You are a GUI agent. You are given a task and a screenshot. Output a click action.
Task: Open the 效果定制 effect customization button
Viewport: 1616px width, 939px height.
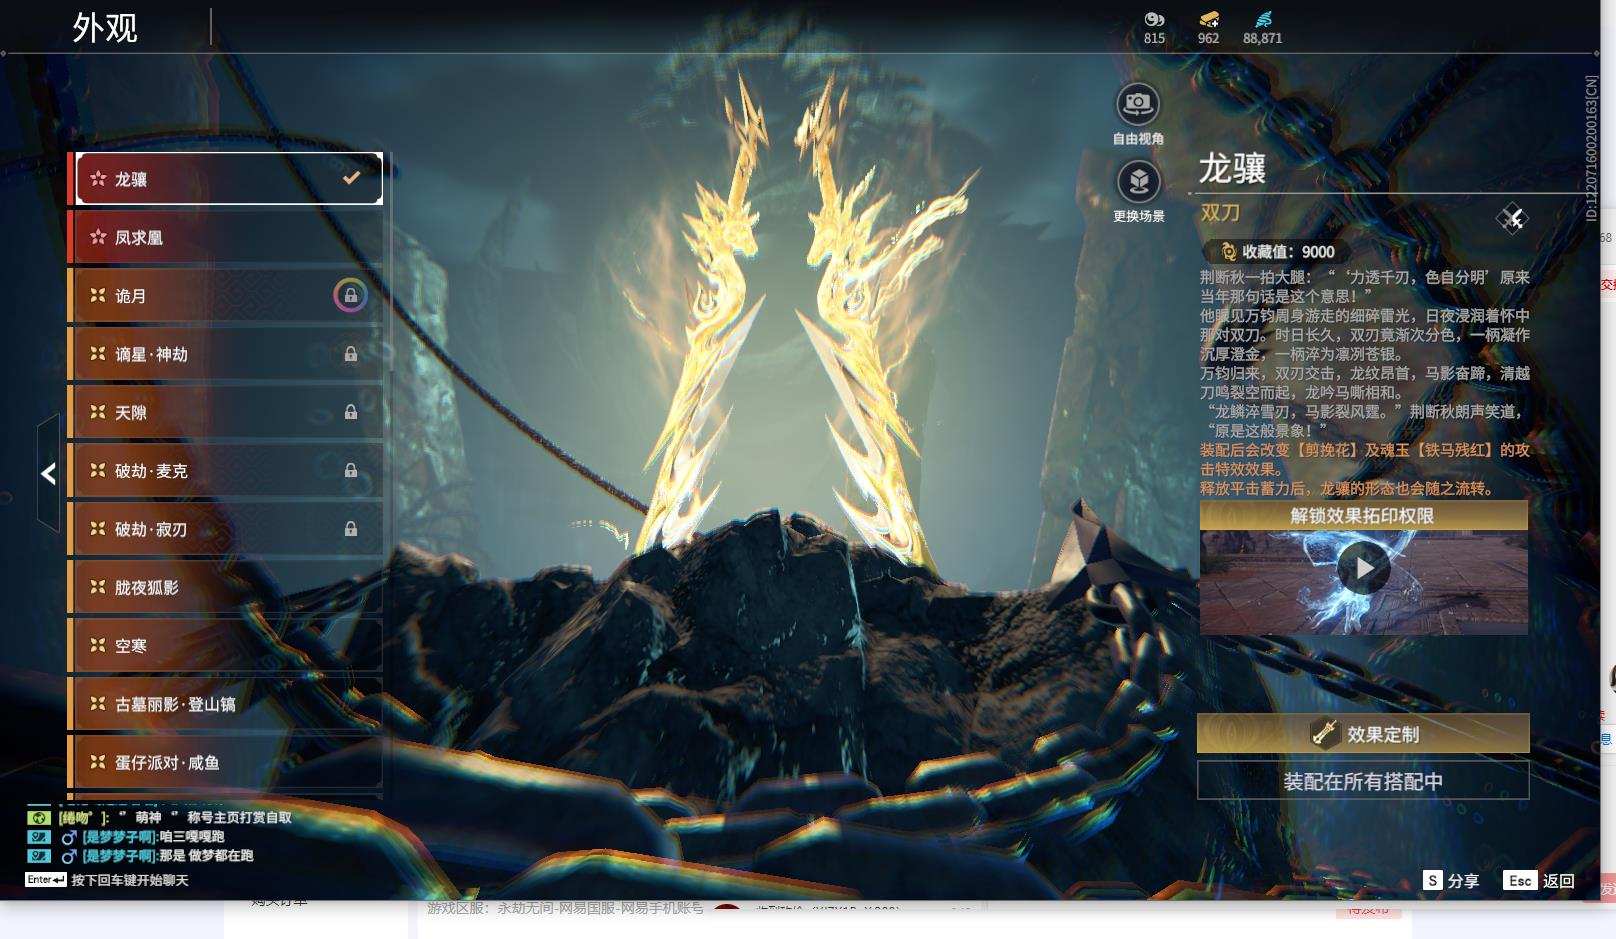coord(1362,734)
